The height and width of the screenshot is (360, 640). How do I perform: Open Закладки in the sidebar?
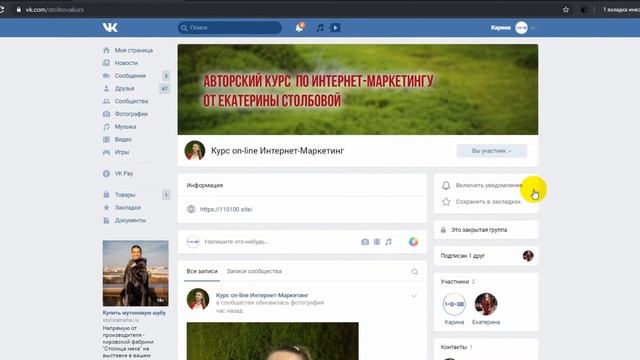(x=127, y=207)
